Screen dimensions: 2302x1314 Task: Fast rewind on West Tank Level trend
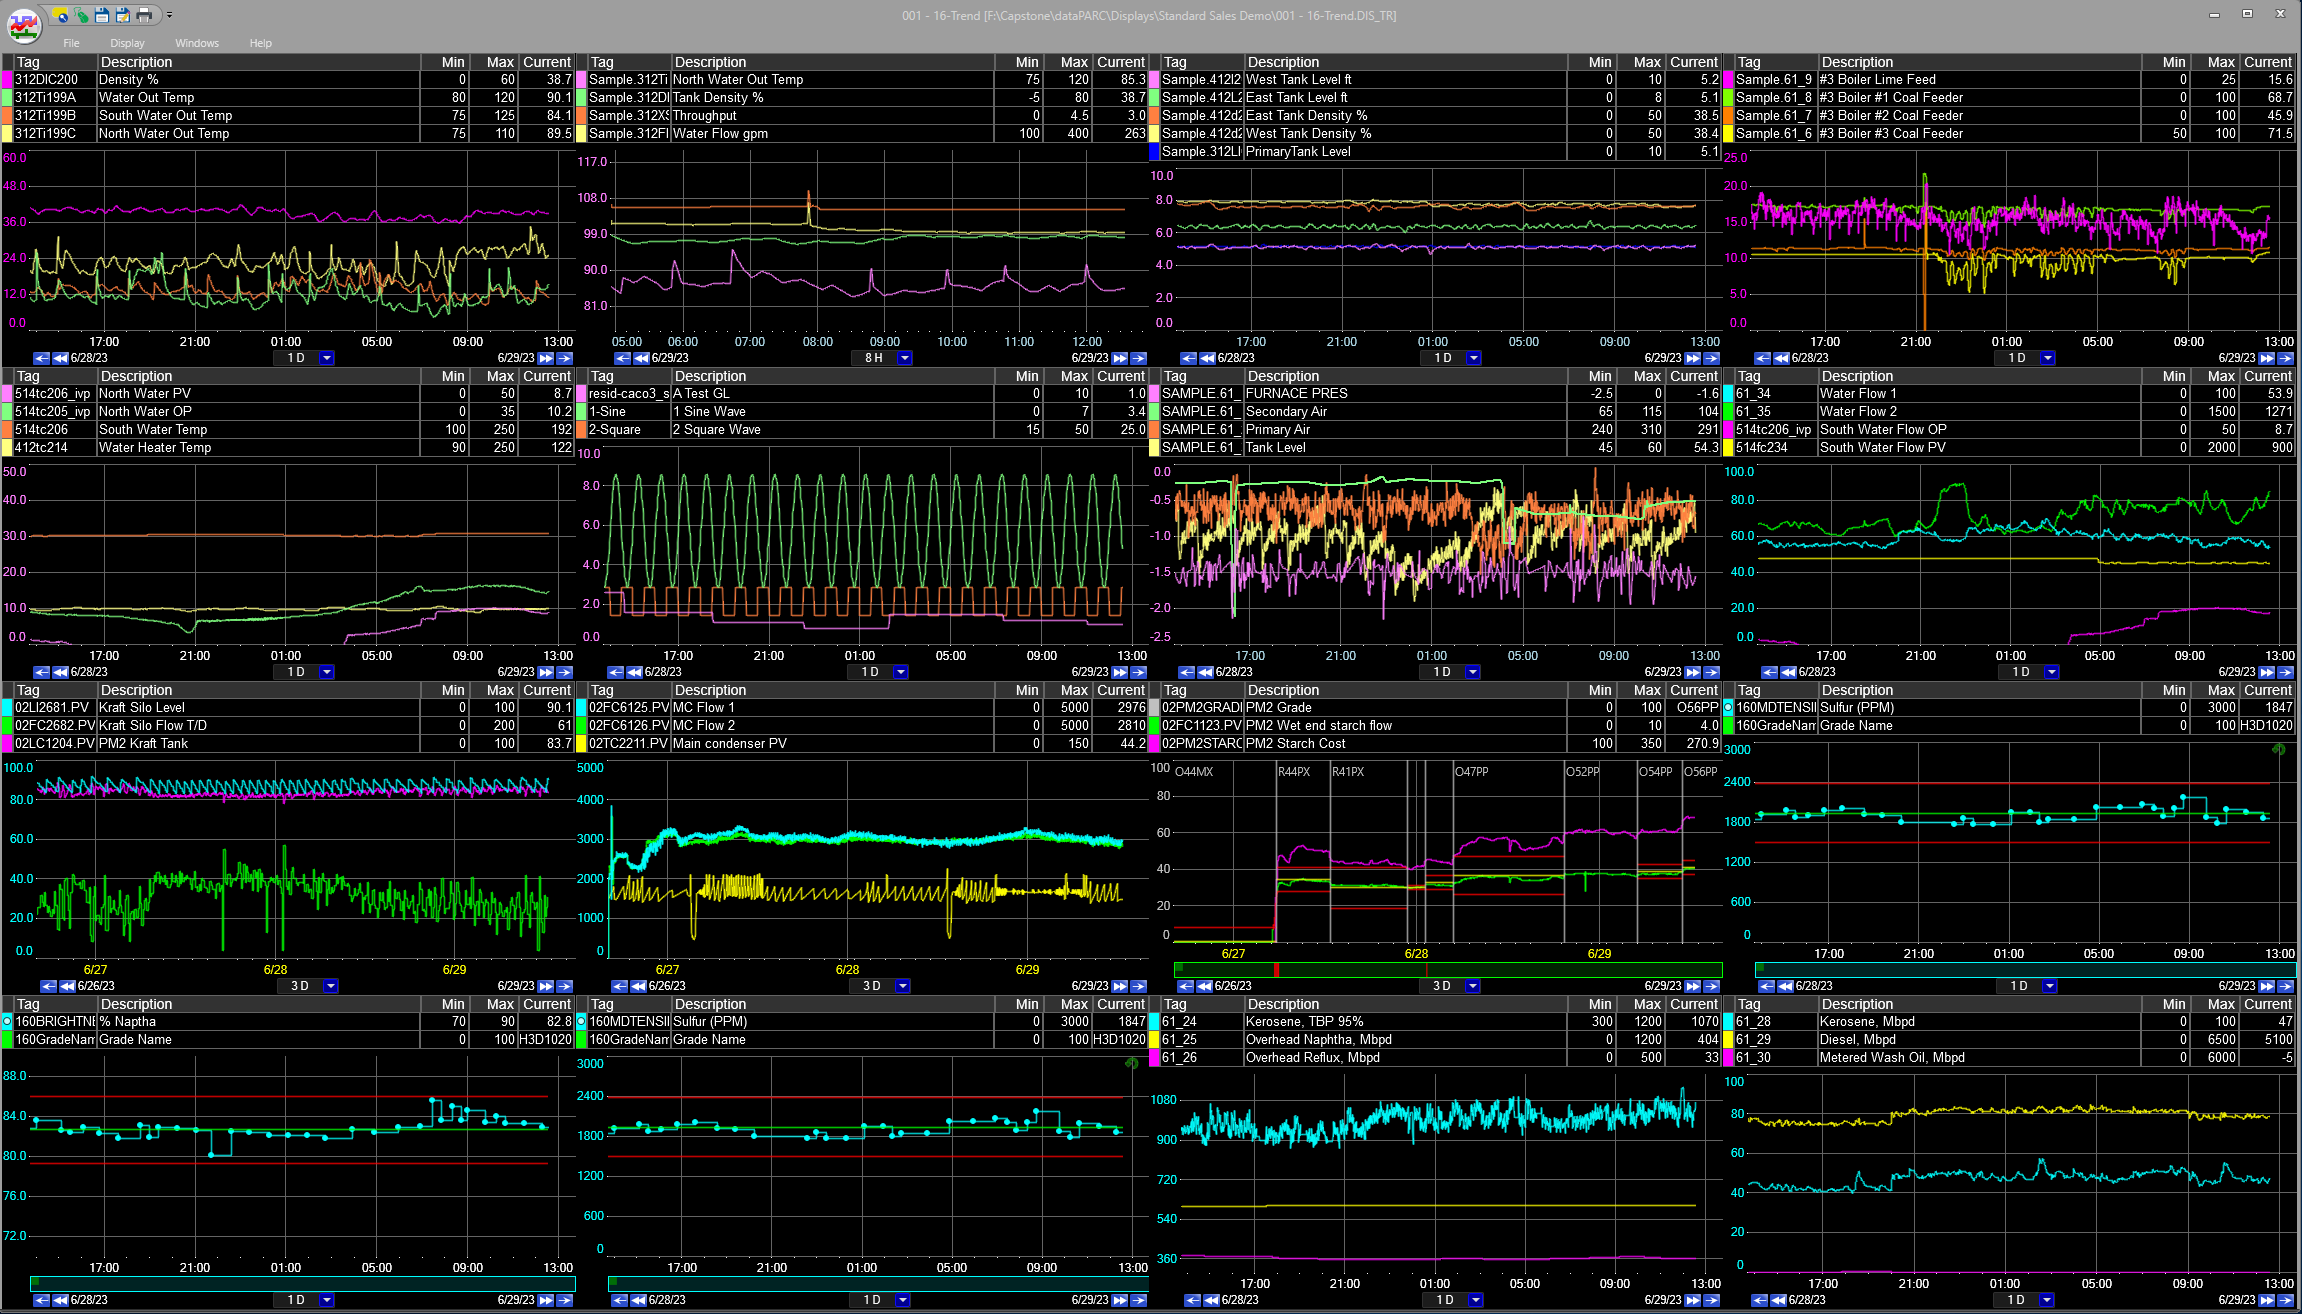pos(1207,358)
